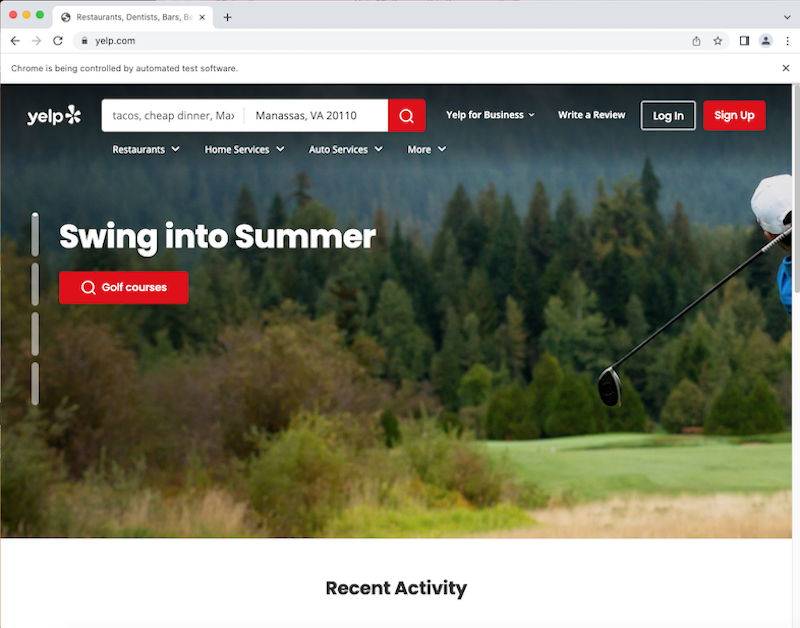Click the location field showing Manassas, VA
This screenshot has width=800, height=628.
click(x=316, y=115)
